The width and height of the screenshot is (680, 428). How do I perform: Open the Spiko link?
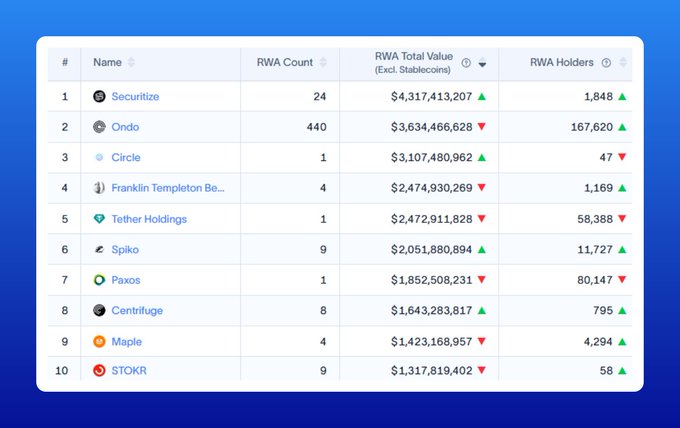click(x=125, y=249)
